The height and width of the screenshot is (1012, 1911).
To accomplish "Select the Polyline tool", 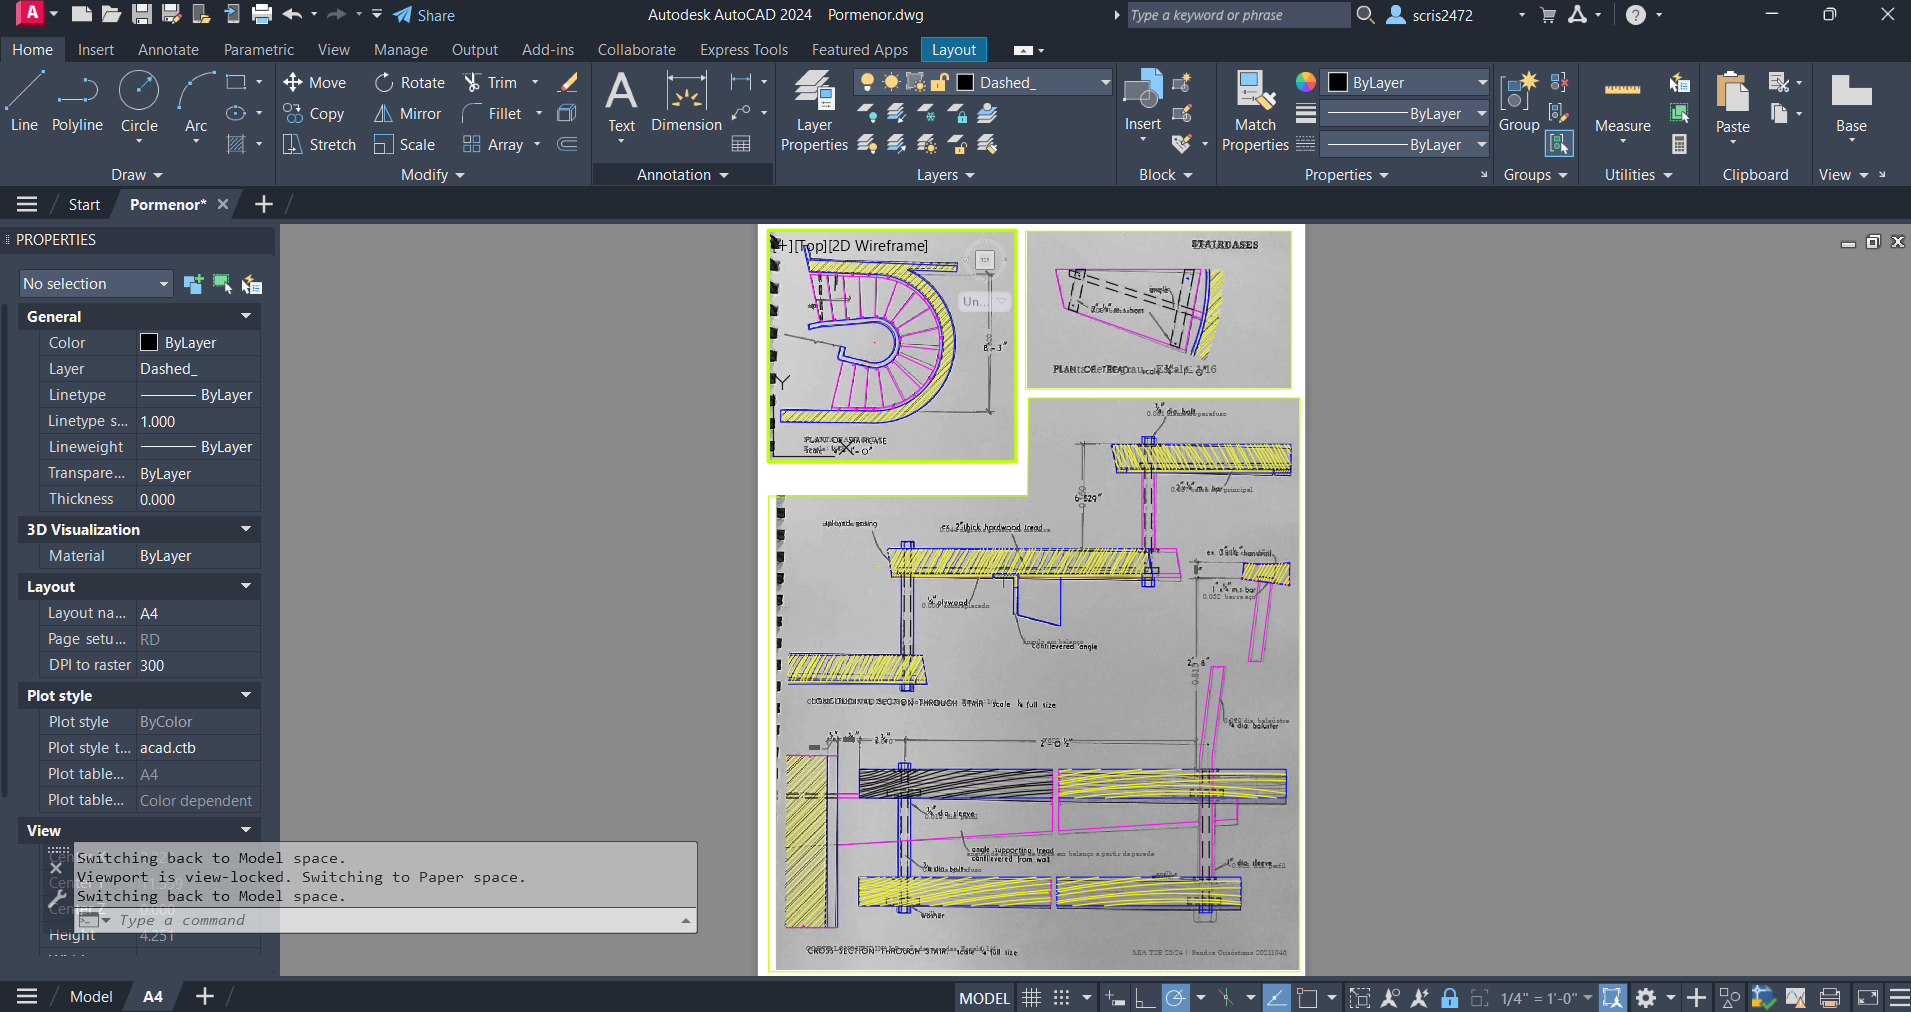I will click(77, 102).
